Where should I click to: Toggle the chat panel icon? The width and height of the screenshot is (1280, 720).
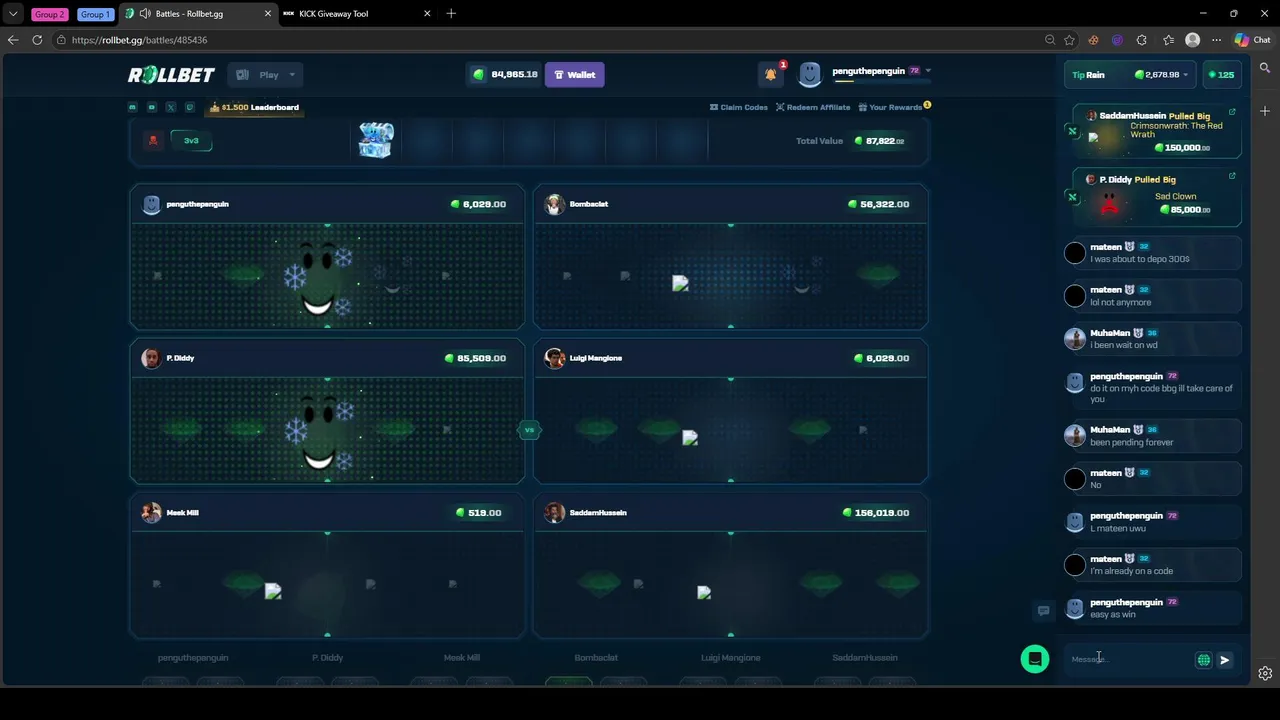point(1043,611)
